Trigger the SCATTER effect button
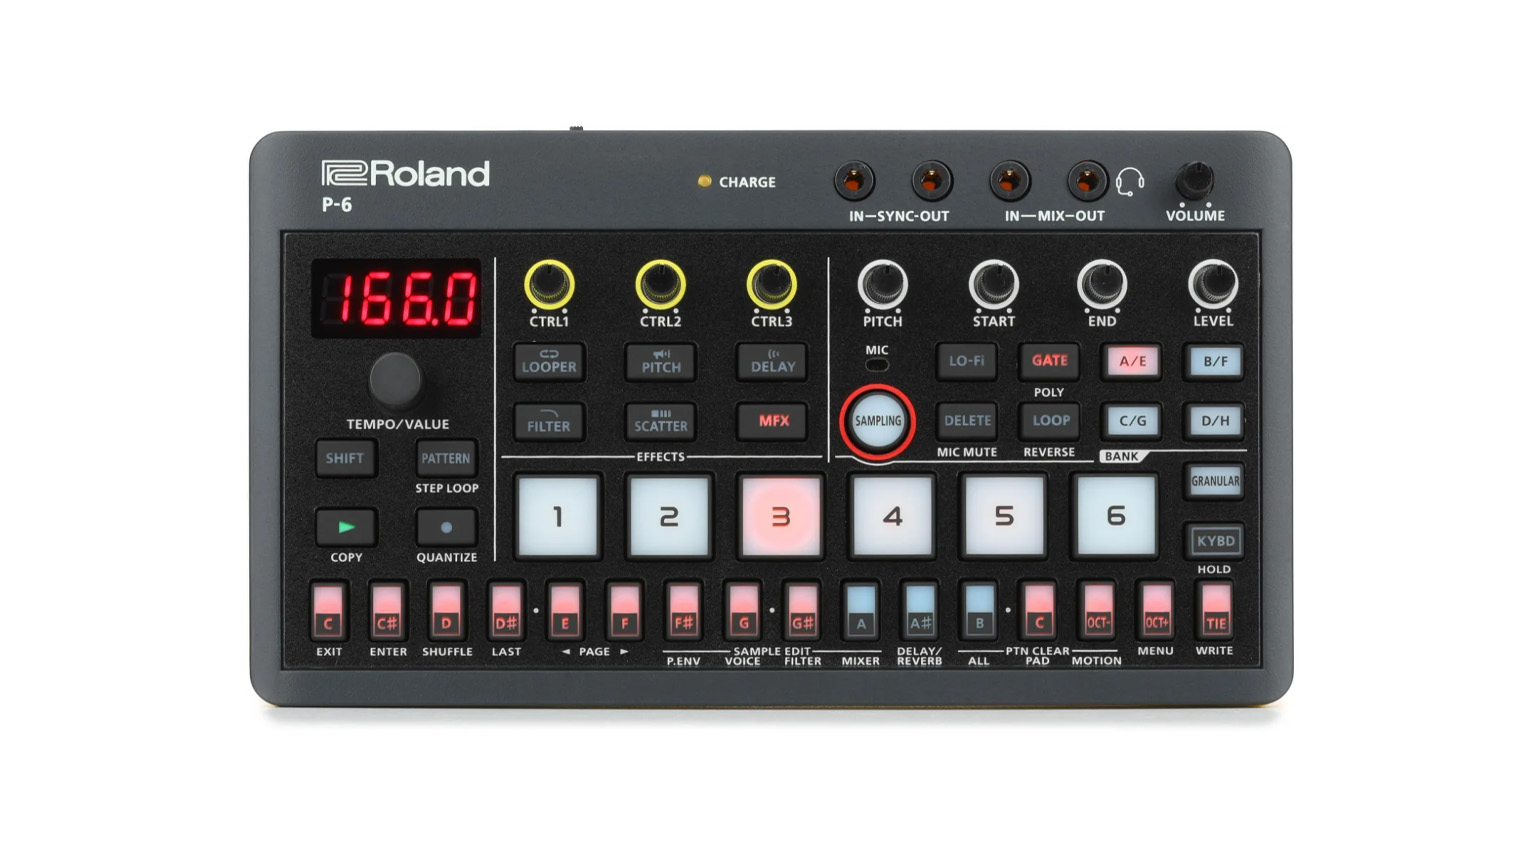1540x850 pixels. (x=661, y=421)
